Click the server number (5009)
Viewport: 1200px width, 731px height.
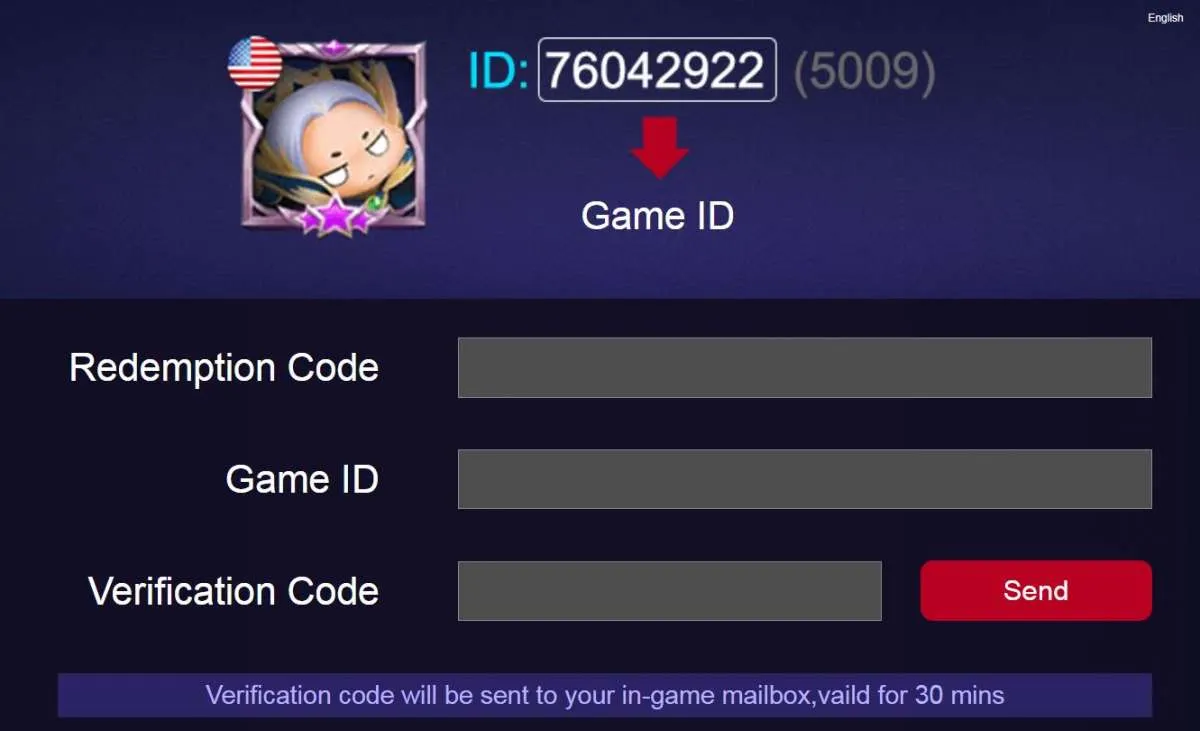tap(865, 71)
